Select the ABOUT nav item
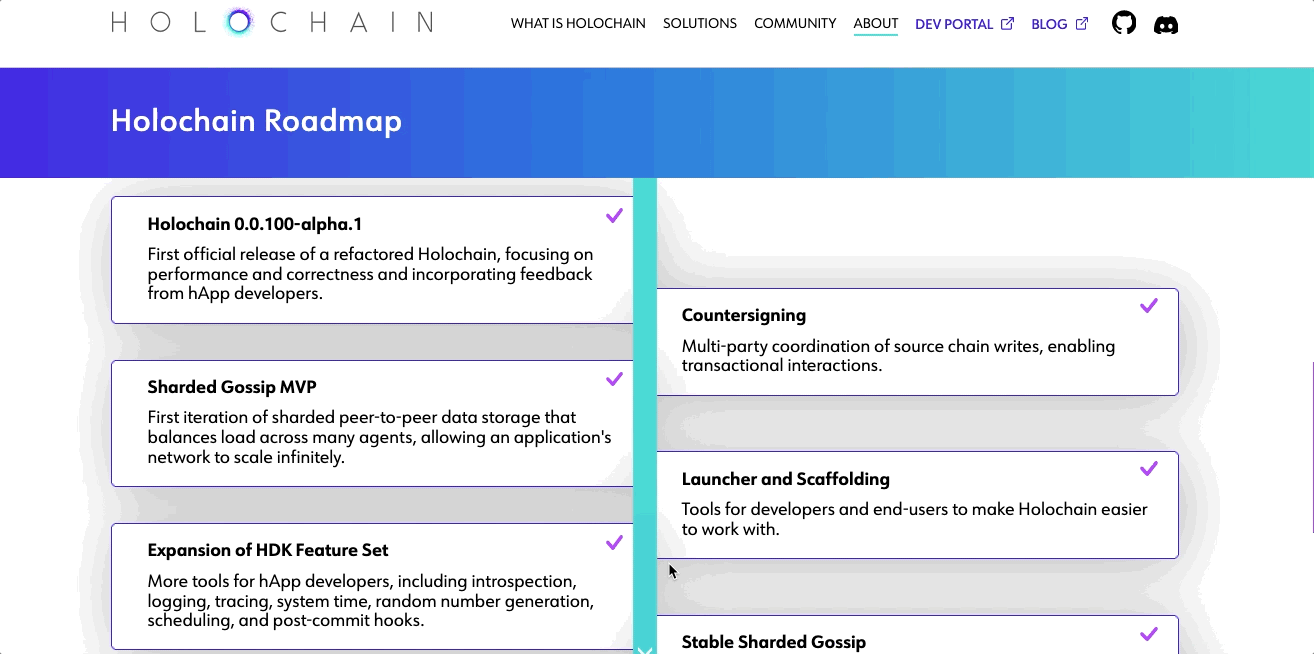The width and height of the screenshot is (1314, 654). (876, 23)
